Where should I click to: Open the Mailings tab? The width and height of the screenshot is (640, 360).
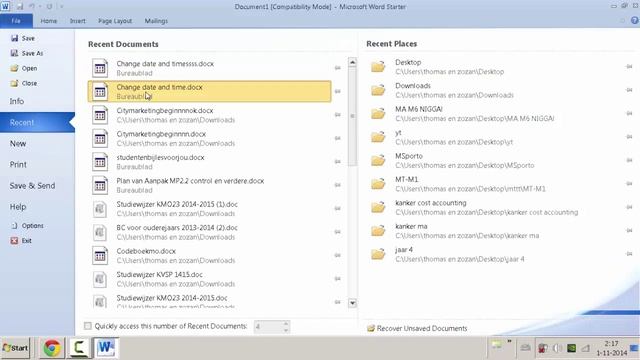pyautogui.click(x=156, y=21)
